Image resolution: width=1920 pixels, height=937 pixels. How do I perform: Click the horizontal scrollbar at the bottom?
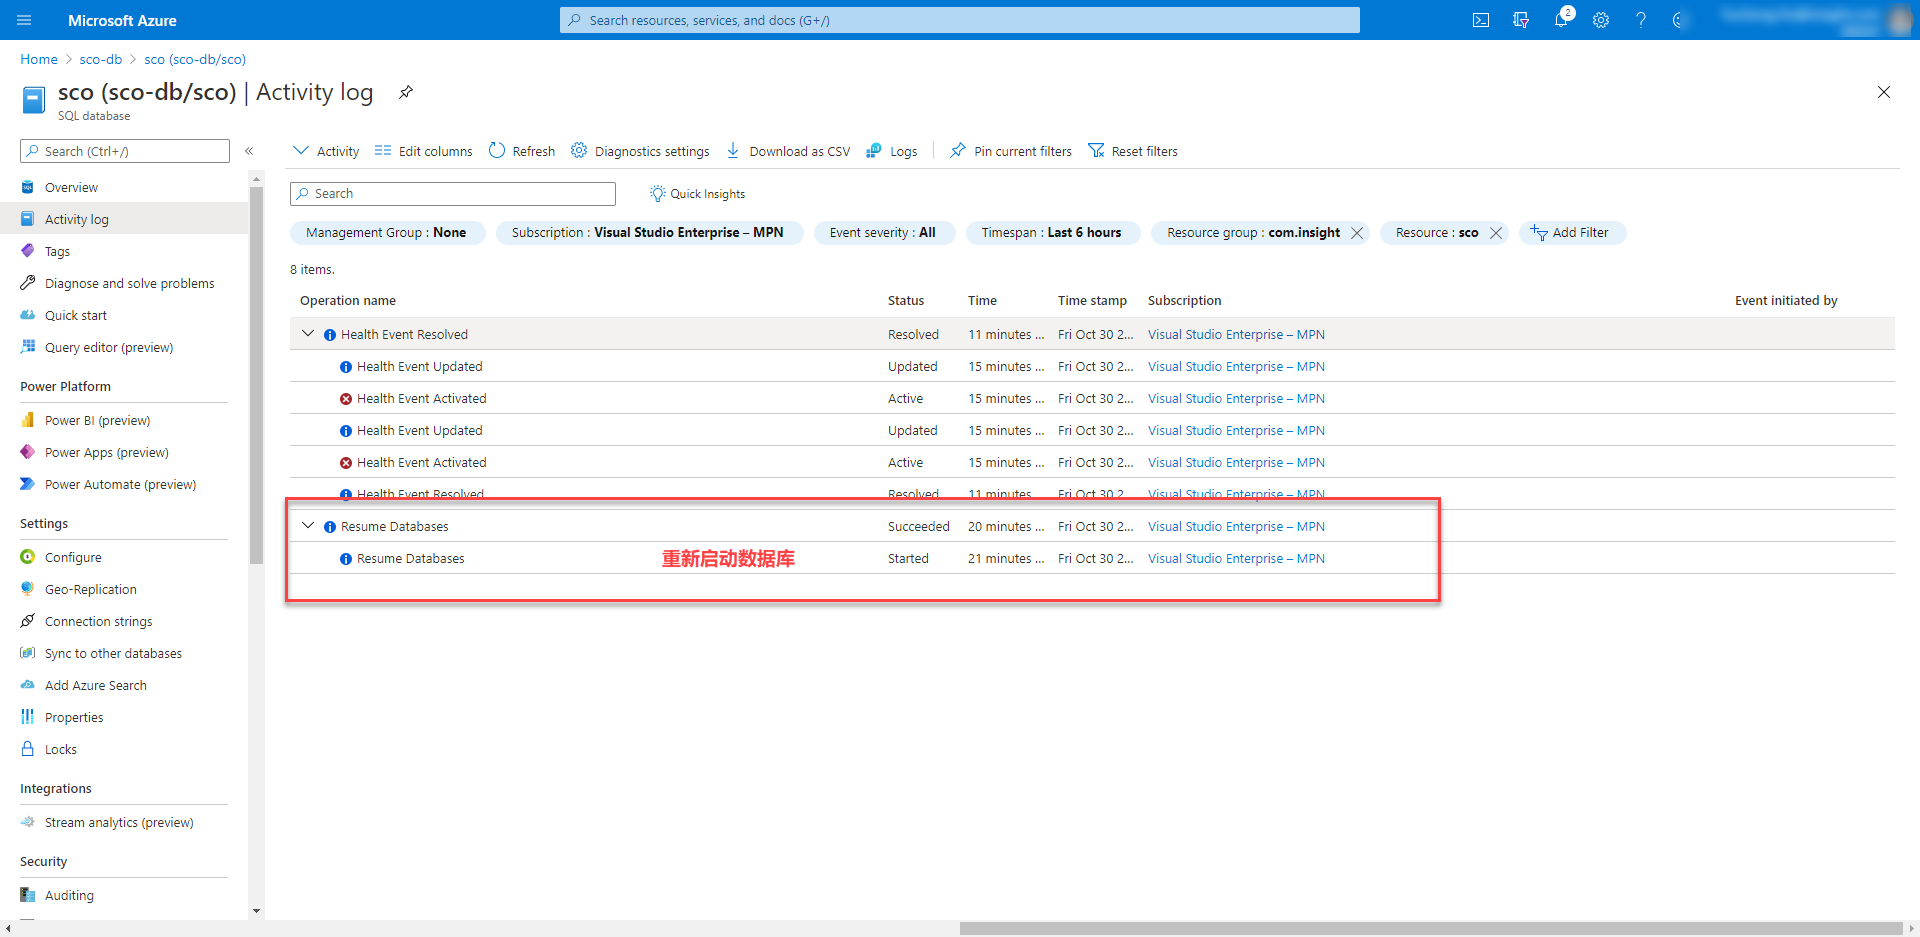pyautogui.click(x=1431, y=929)
